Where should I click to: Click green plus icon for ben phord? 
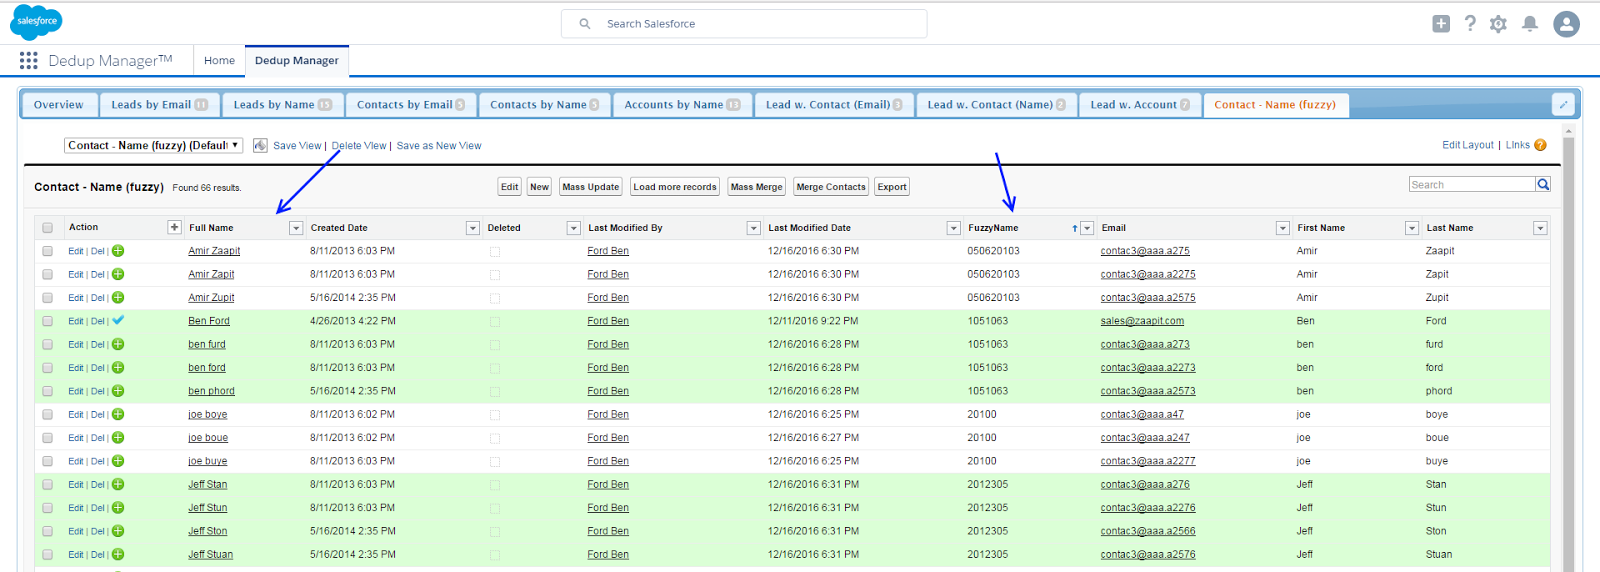[x=118, y=391]
